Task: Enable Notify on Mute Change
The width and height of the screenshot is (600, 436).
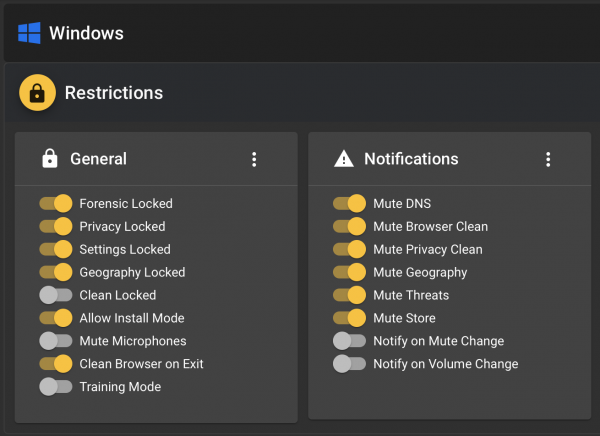Action: point(349,341)
